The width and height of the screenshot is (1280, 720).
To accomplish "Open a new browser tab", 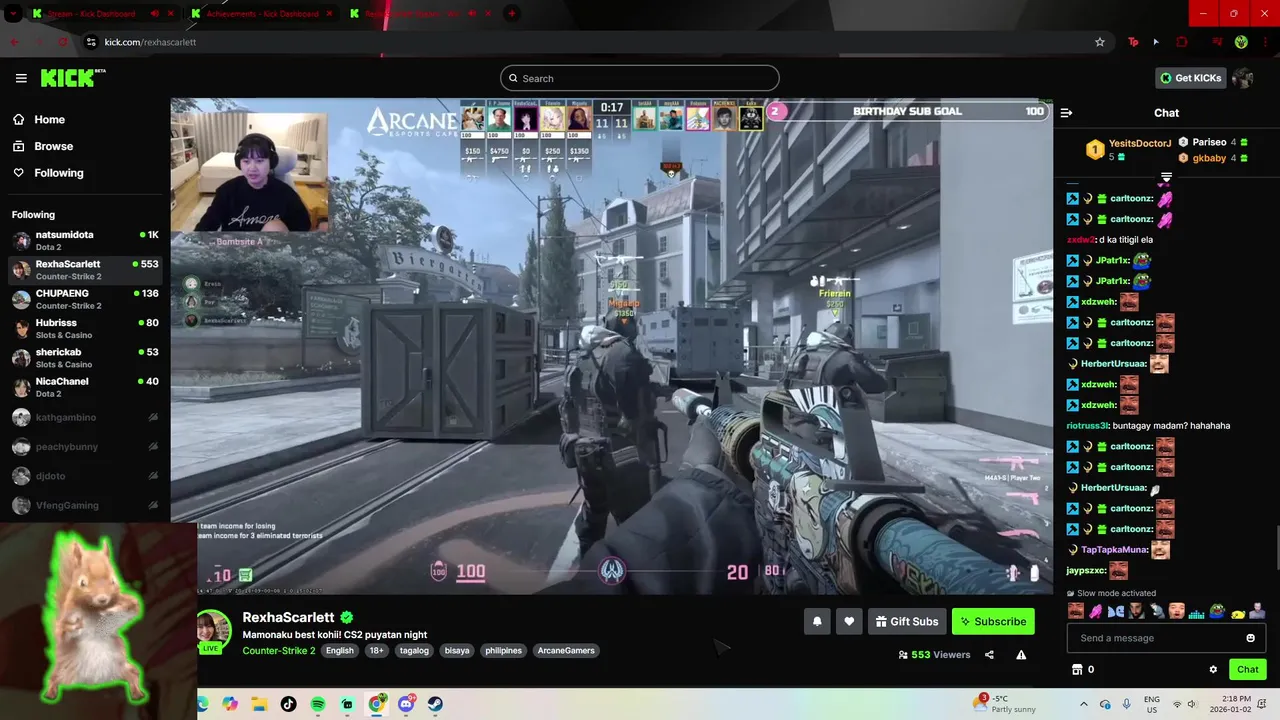I will 512,13.
